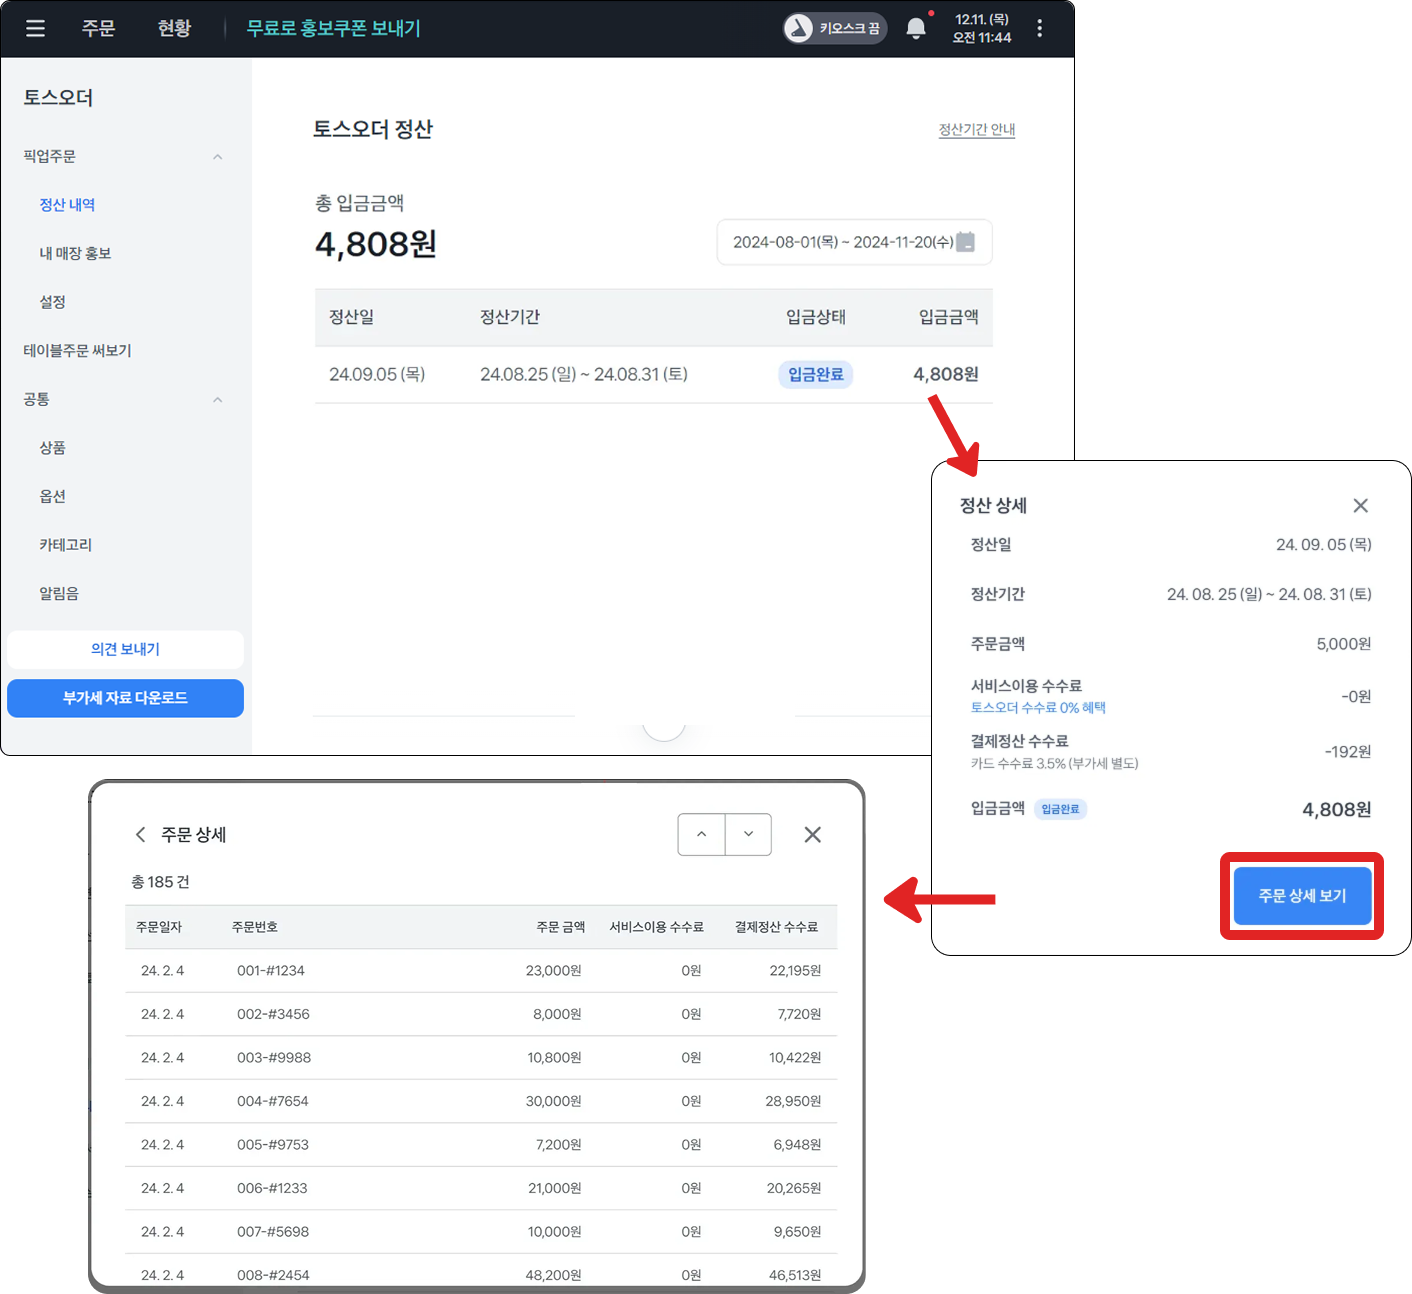The width and height of the screenshot is (1412, 1294).
Task: Toggle the 키오스크 끔 switch
Action: 834,28
